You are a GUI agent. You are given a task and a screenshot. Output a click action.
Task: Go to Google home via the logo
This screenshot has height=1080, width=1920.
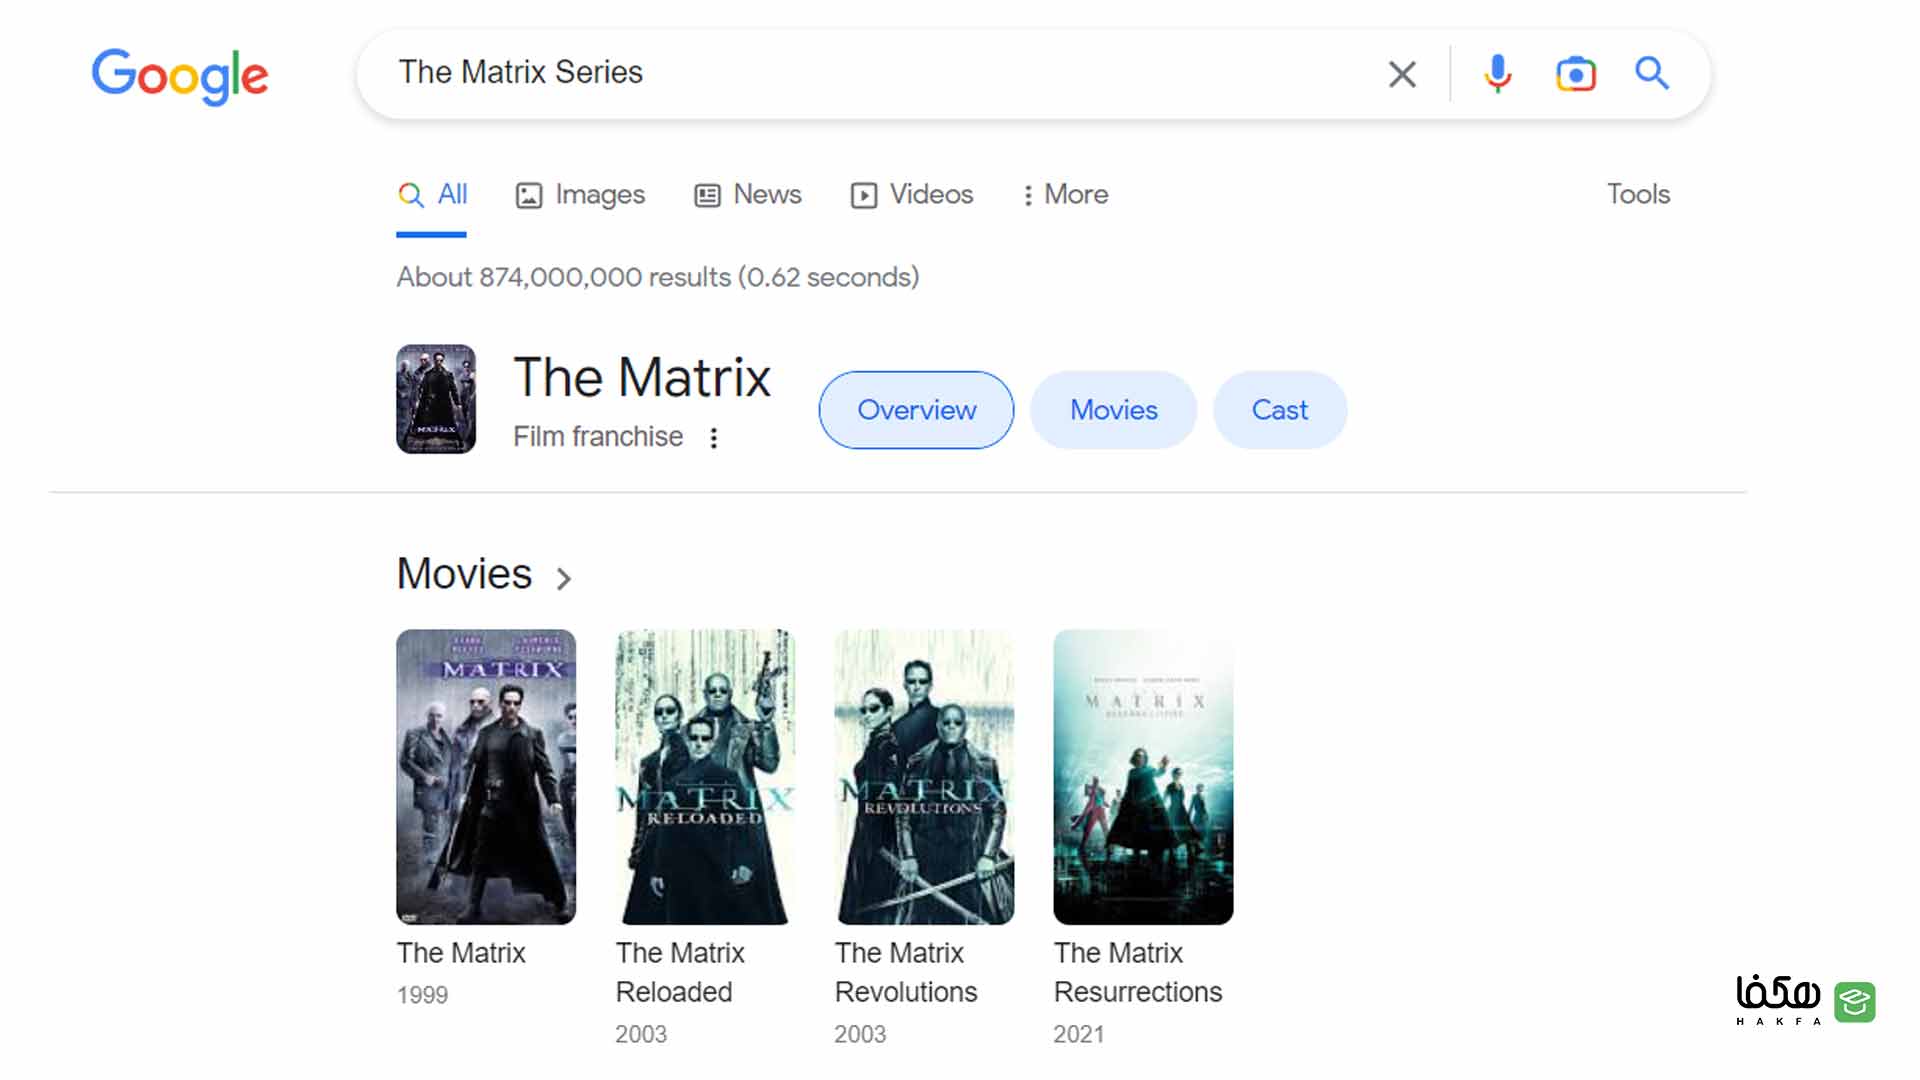click(180, 75)
